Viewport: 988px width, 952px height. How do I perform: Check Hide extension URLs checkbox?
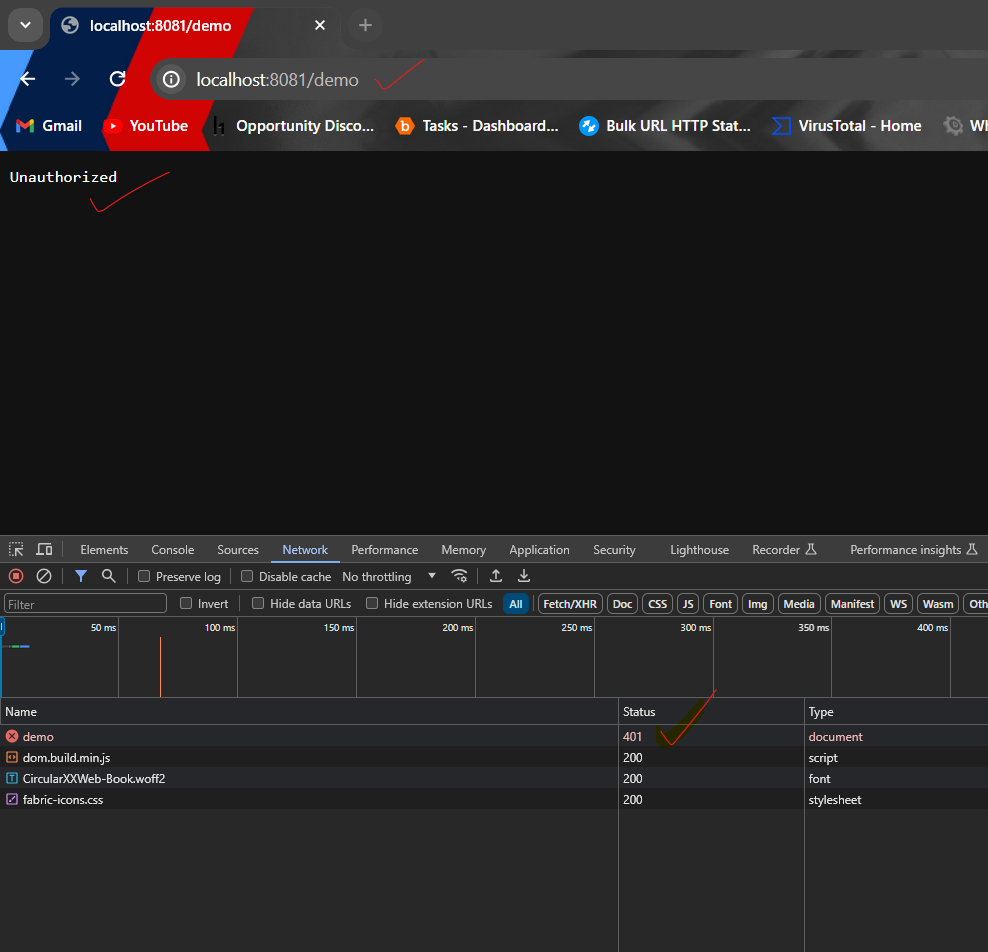pos(372,604)
